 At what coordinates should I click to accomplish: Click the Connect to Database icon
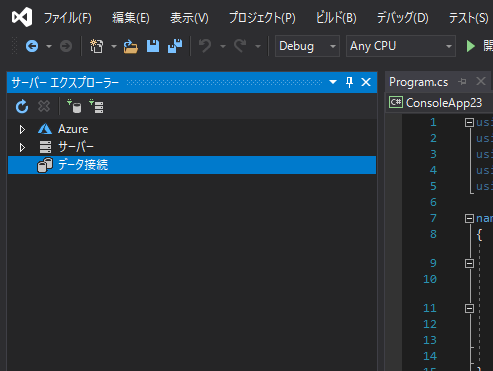pos(74,106)
